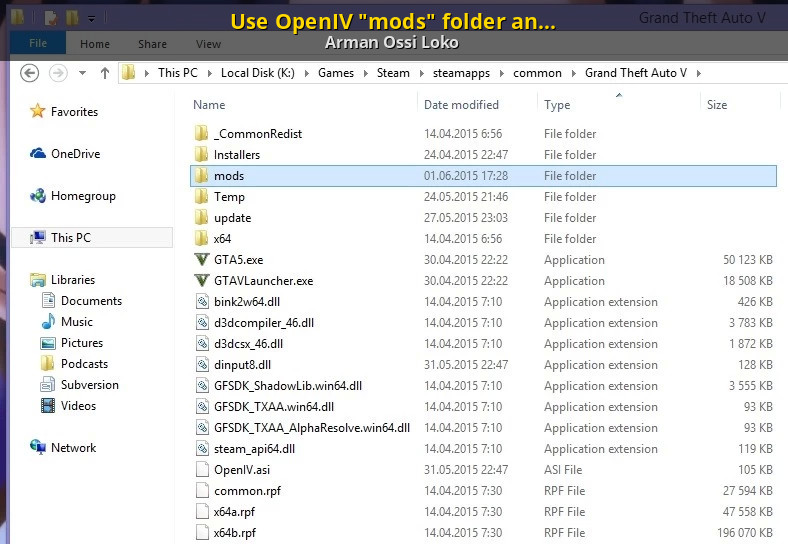This screenshot has height=544, width=788.
Task: Select the mods folder icon
Action: coord(201,176)
